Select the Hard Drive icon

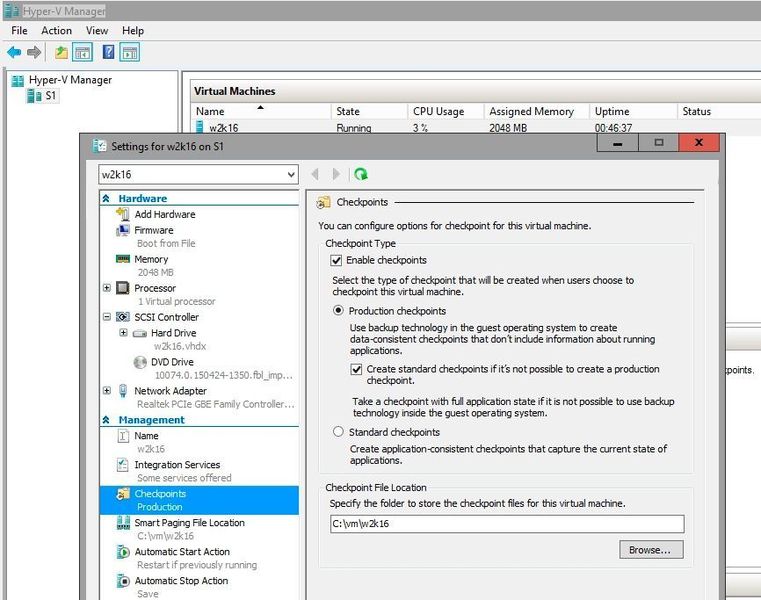[x=140, y=333]
